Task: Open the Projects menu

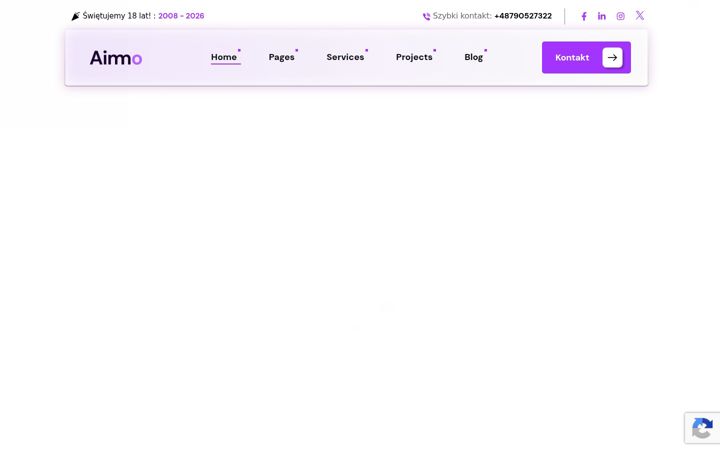Action: [x=414, y=57]
